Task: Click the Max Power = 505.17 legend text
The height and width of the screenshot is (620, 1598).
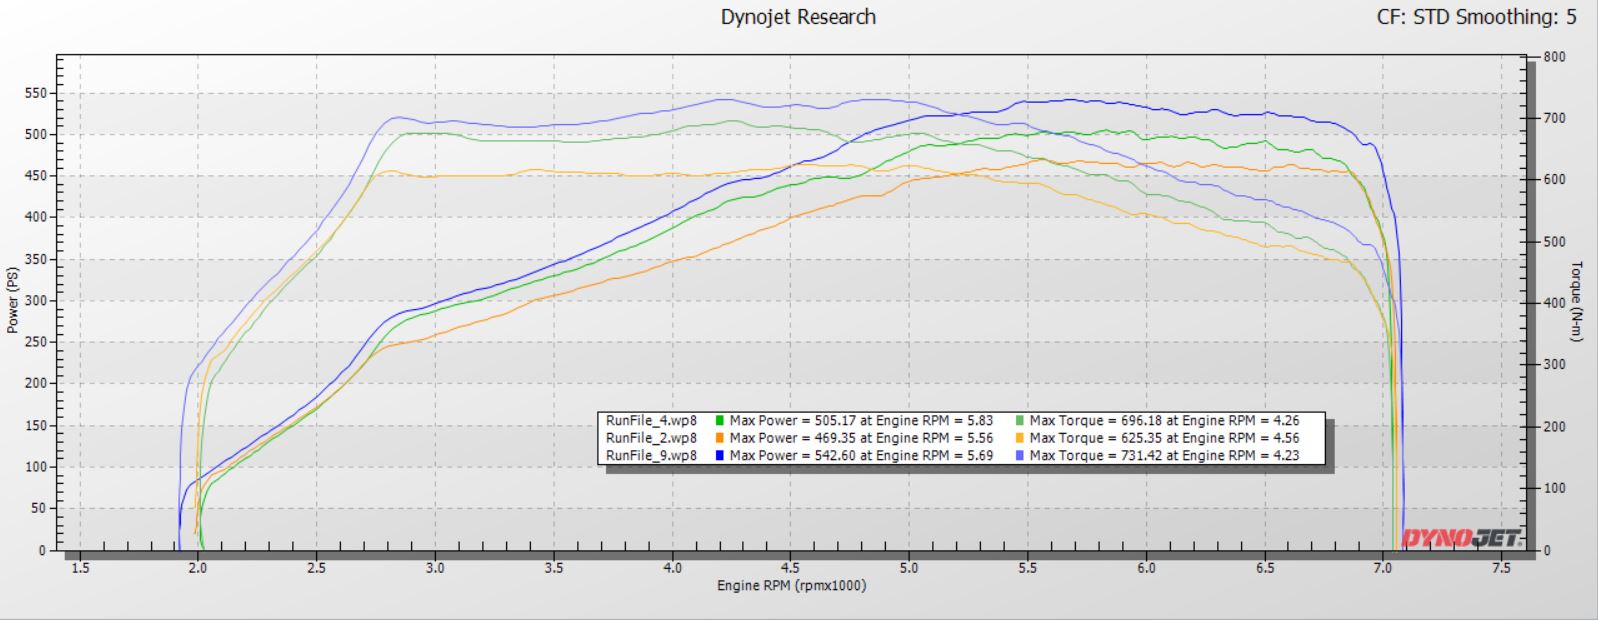Action: point(861,421)
